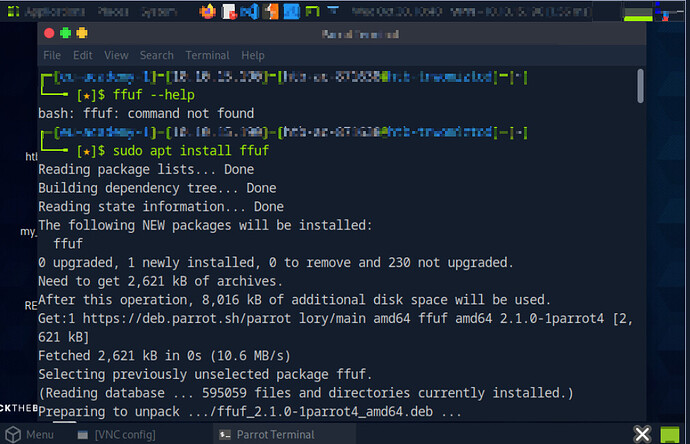690x444 pixels.
Task: Click 'Fetched 2,621 kB in 0s' line
Action: (x=165, y=356)
